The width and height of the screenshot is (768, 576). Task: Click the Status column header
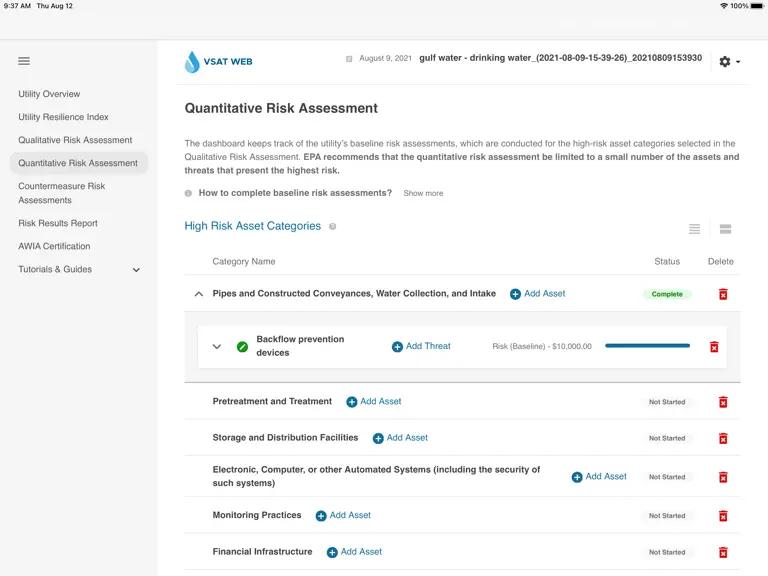tap(667, 262)
